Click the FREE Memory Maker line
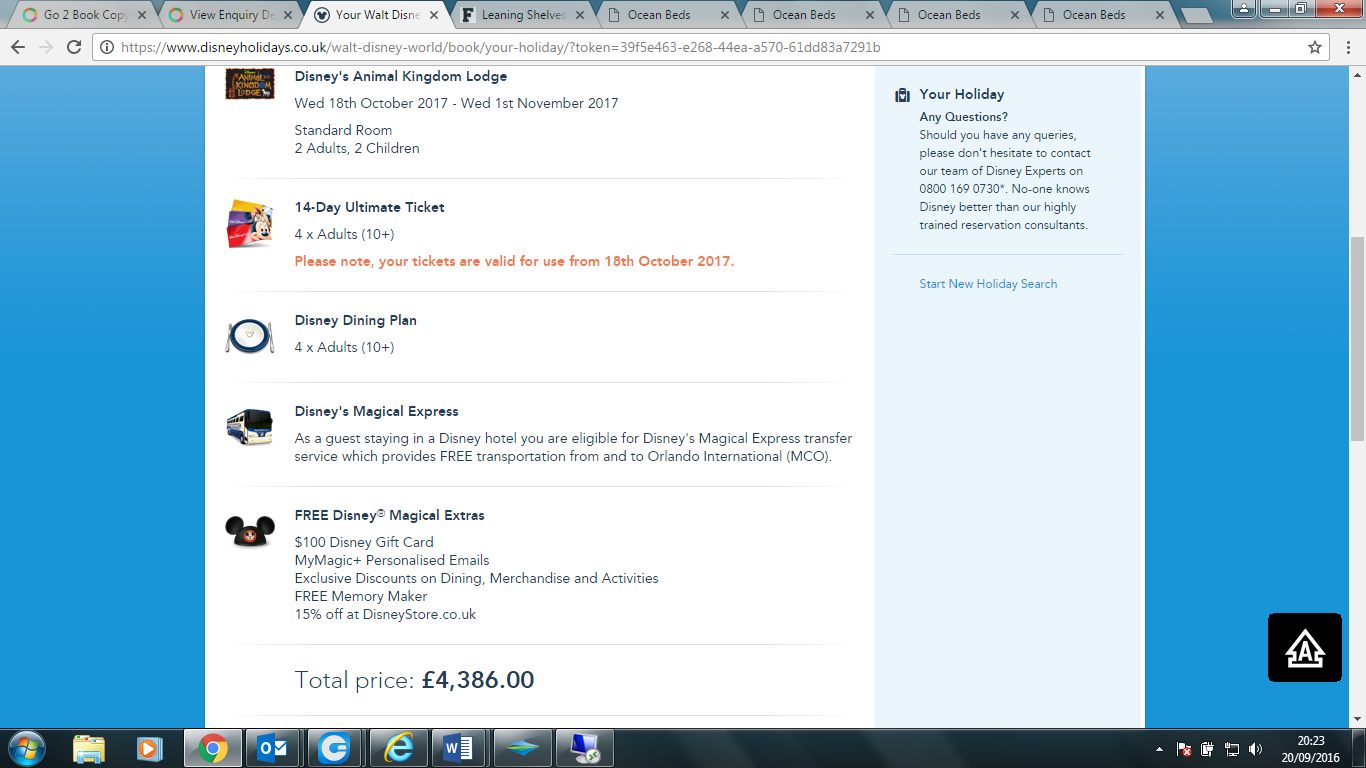The height and width of the screenshot is (768, 1366). click(361, 596)
